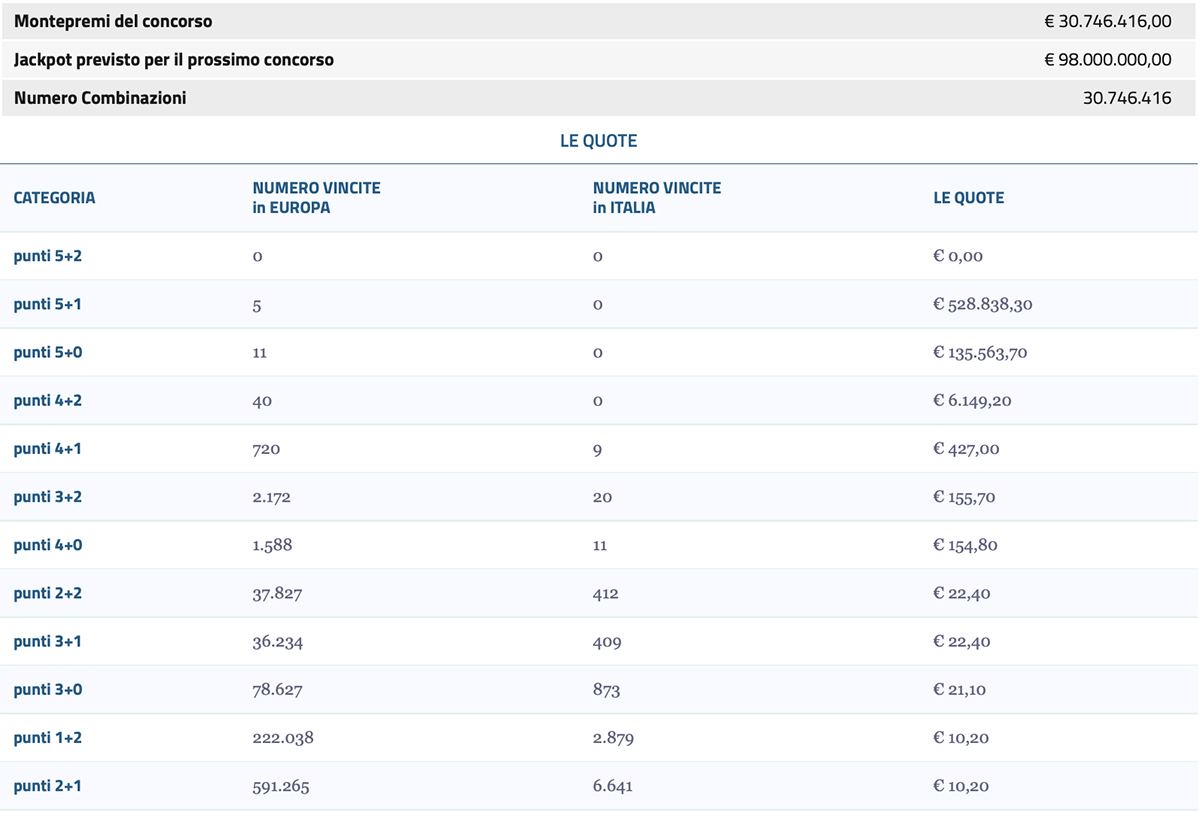Select the 'punti 2+1' category label

(48, 786)
